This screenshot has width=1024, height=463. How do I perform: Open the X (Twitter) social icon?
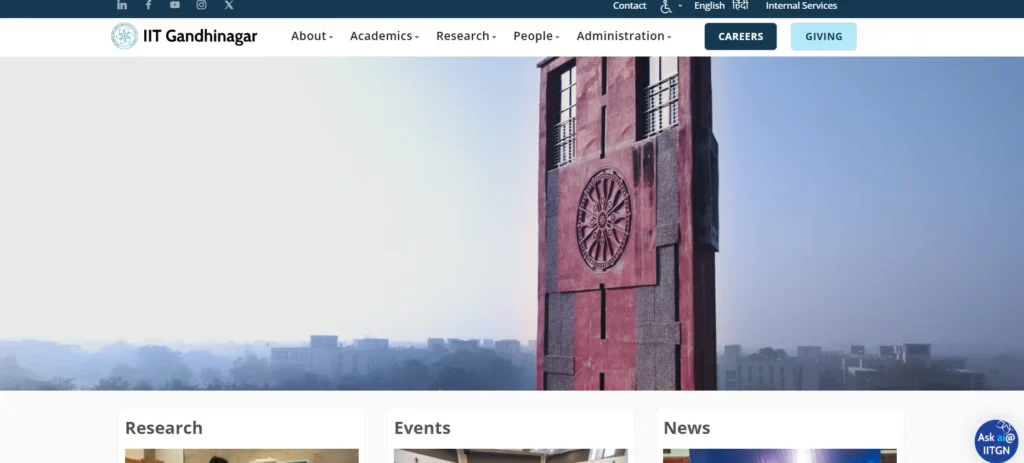[229, 5]
